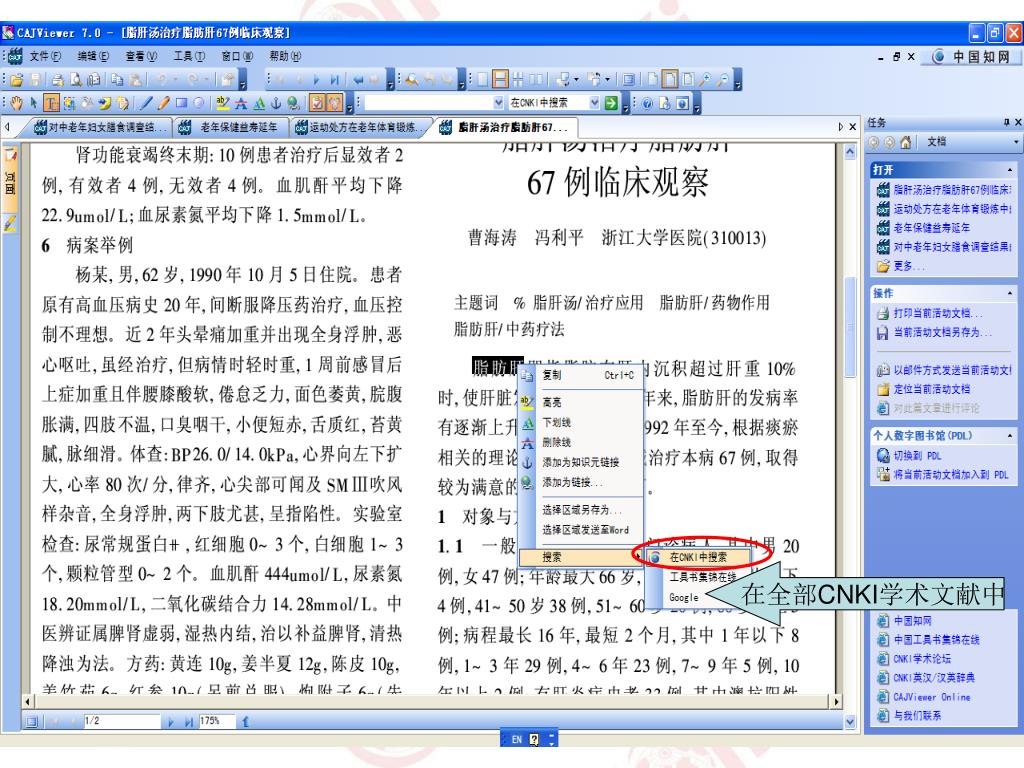The width and height of the screenshot is (1024, 768).
Task: Open the 窗口 menu
Action: [x=237, y=56]
